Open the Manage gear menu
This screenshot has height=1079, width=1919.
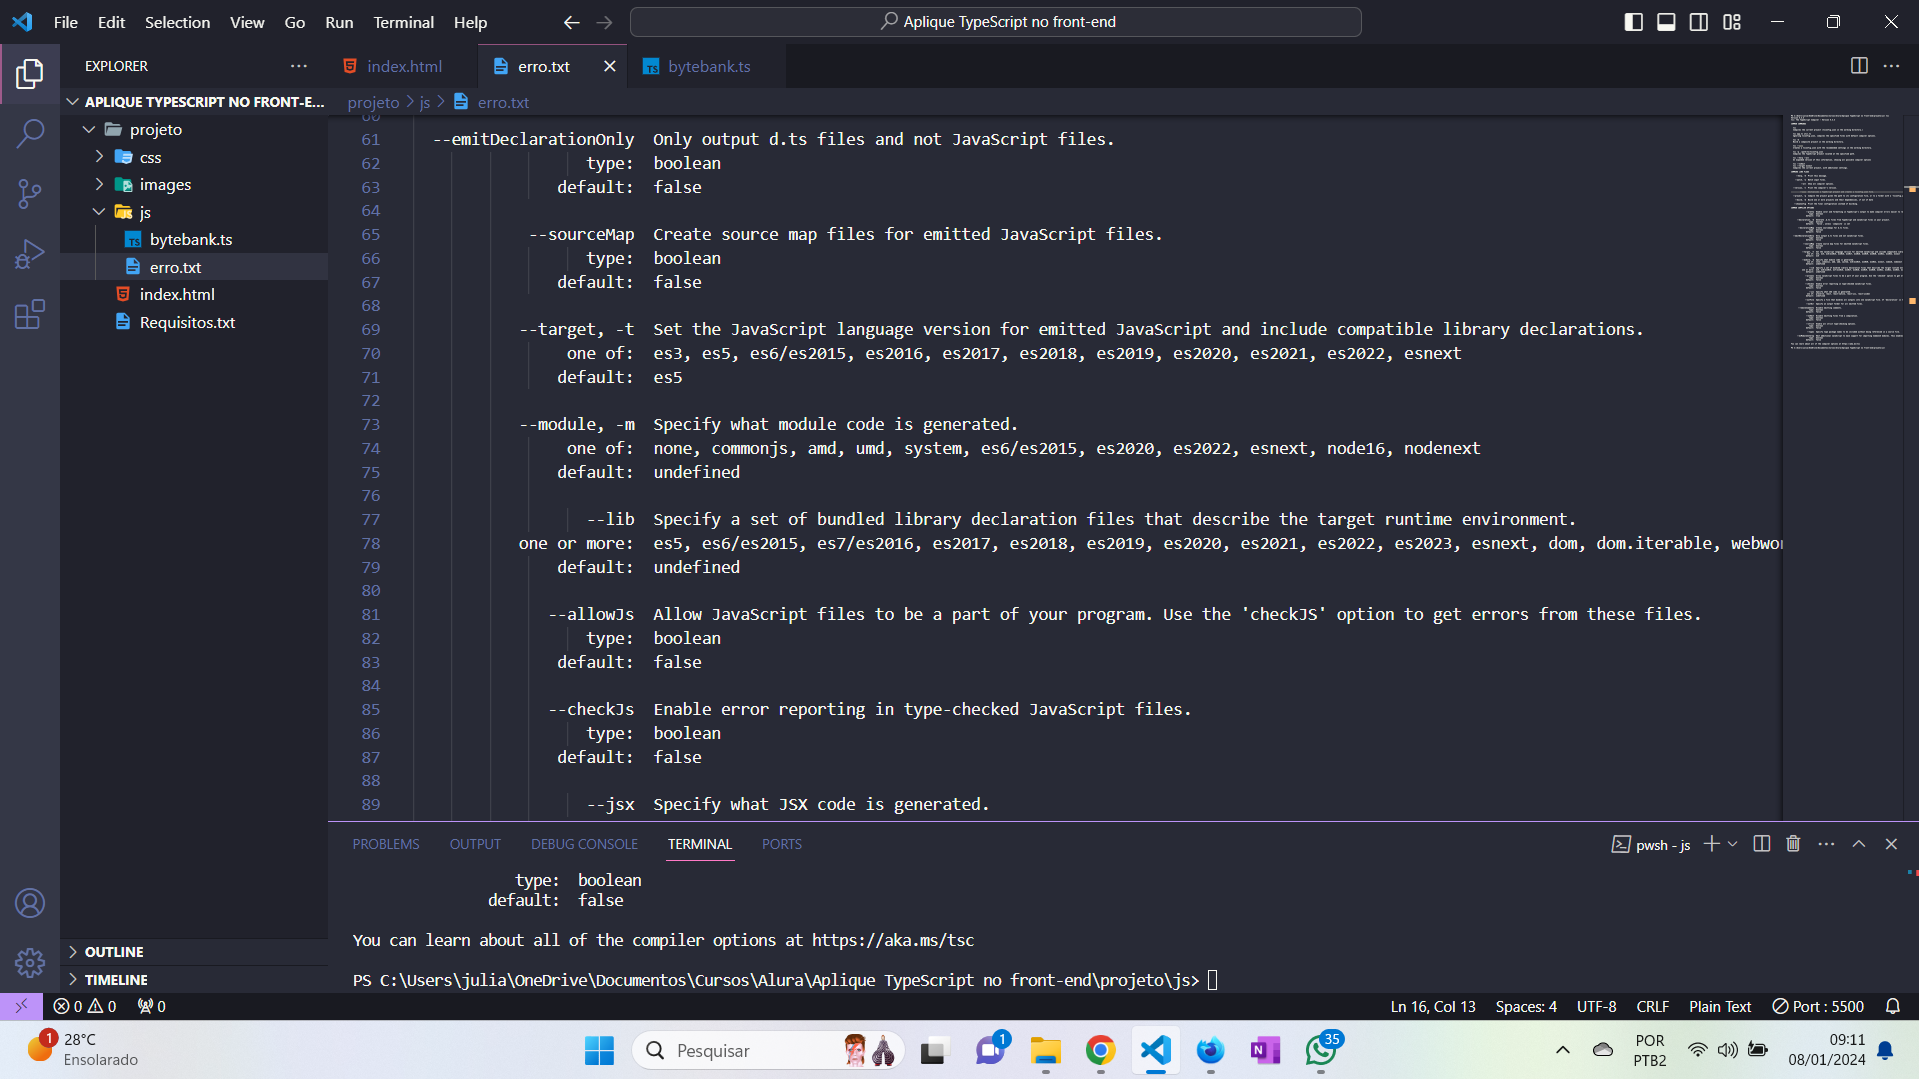coord(30,963)
